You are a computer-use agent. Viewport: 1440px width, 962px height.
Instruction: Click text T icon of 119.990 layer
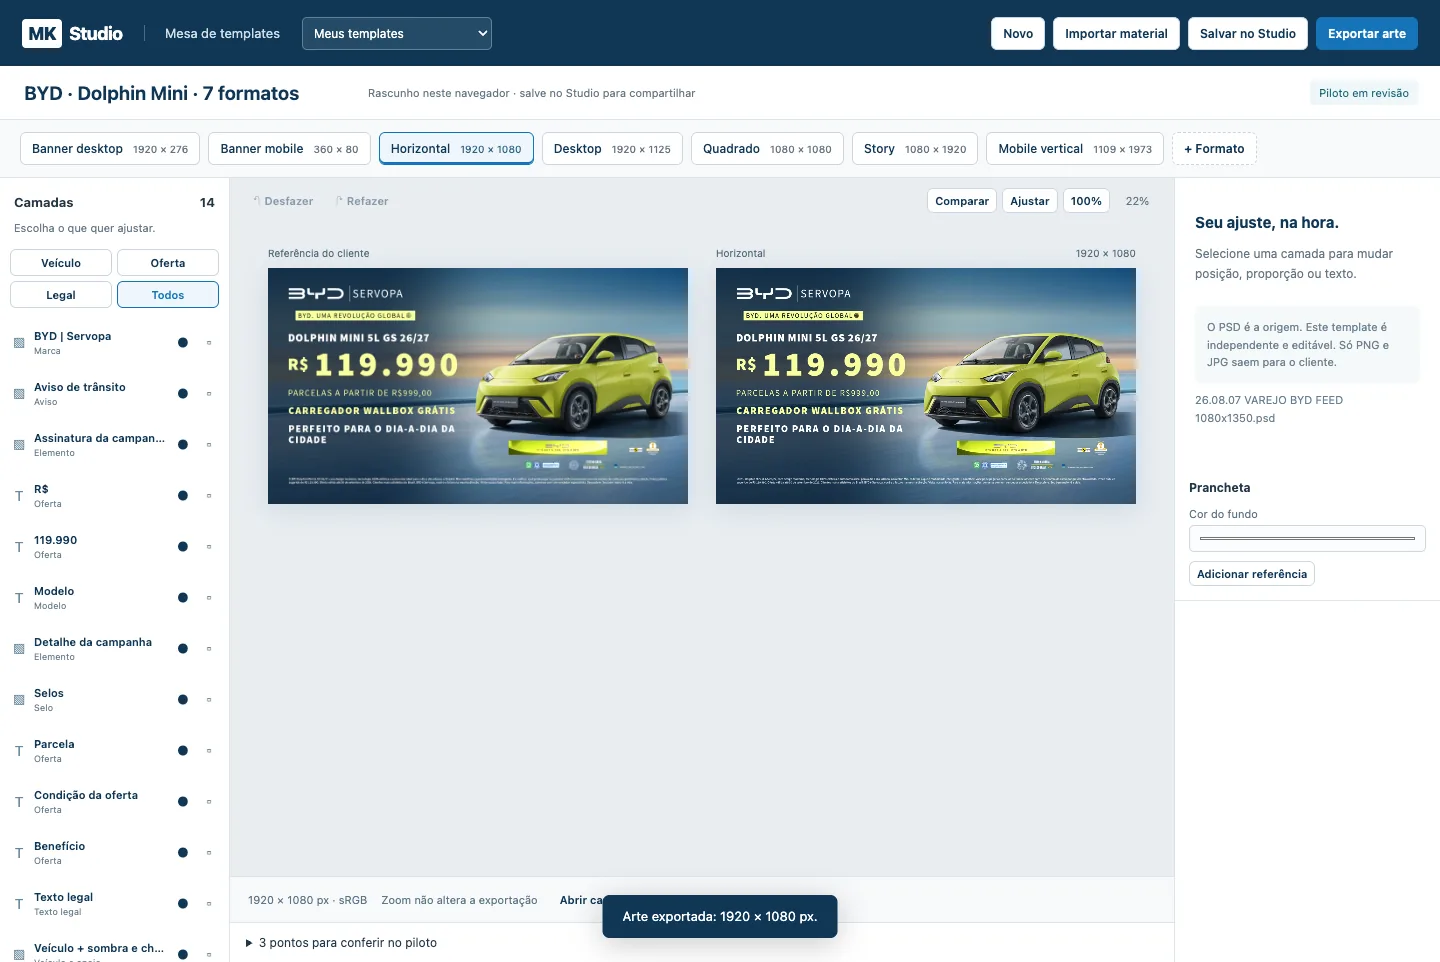[19, 547]
